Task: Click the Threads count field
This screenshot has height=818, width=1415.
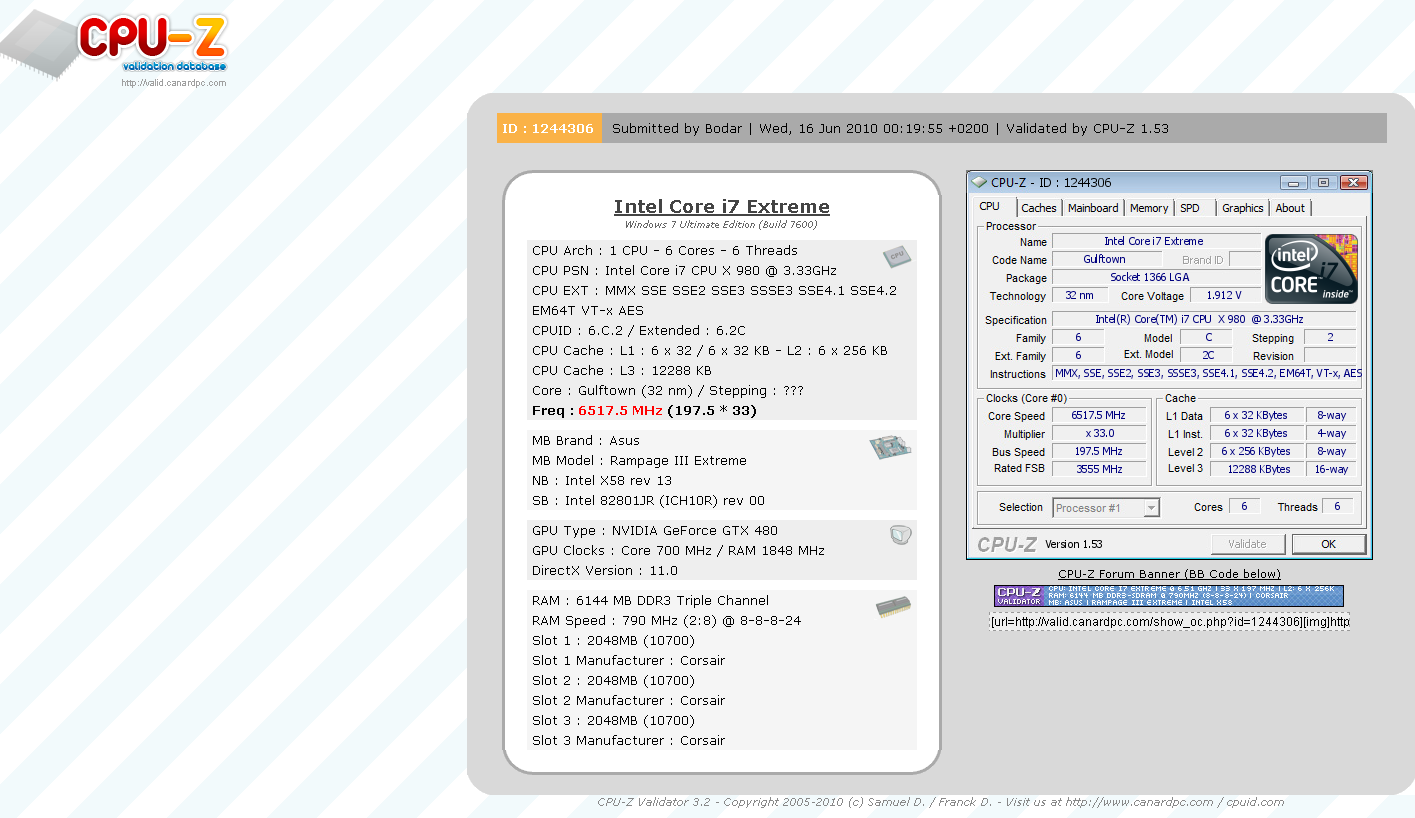Action: click(x=1337, y=506)
